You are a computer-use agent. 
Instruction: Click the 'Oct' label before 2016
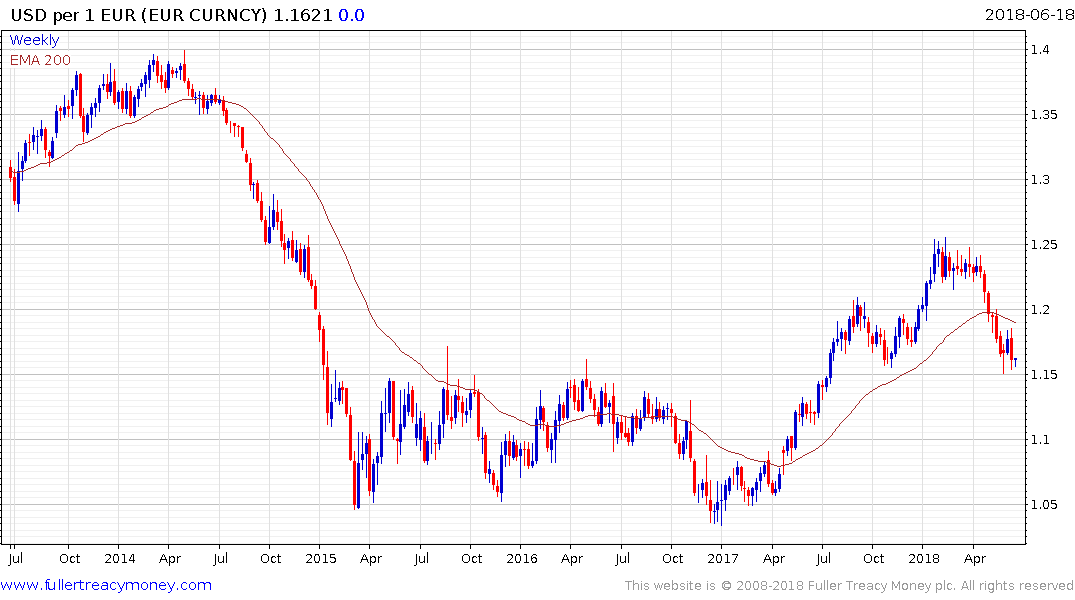471,559
